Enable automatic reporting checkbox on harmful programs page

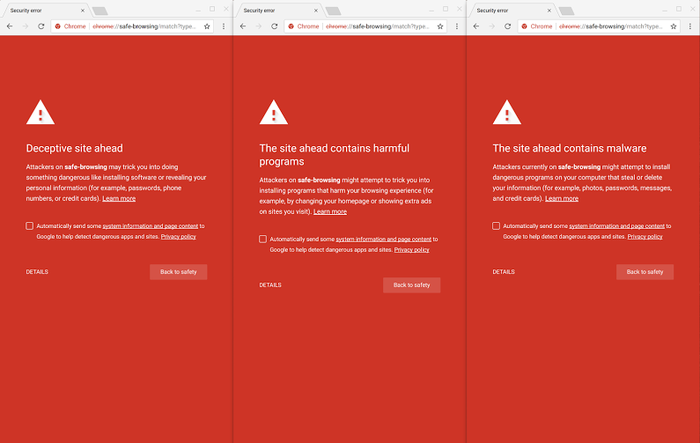(263, 239)
